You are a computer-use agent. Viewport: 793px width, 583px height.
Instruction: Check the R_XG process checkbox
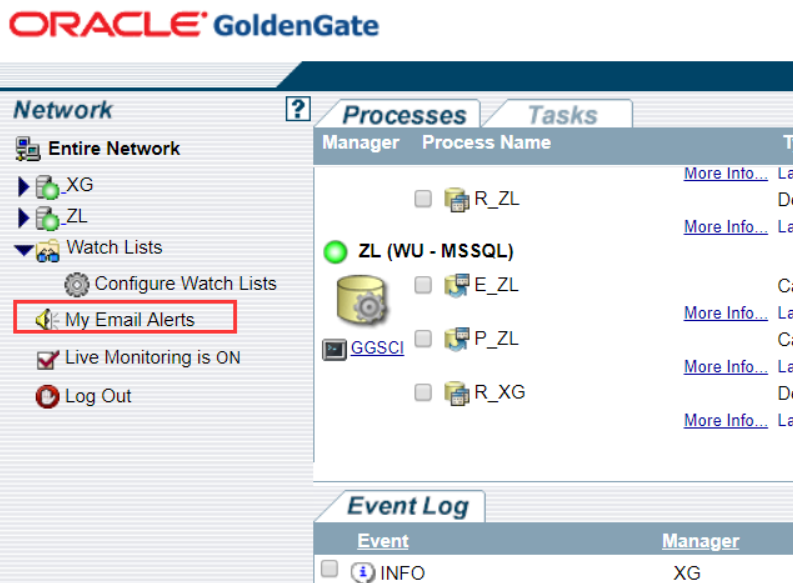click(x=423, y=392)
